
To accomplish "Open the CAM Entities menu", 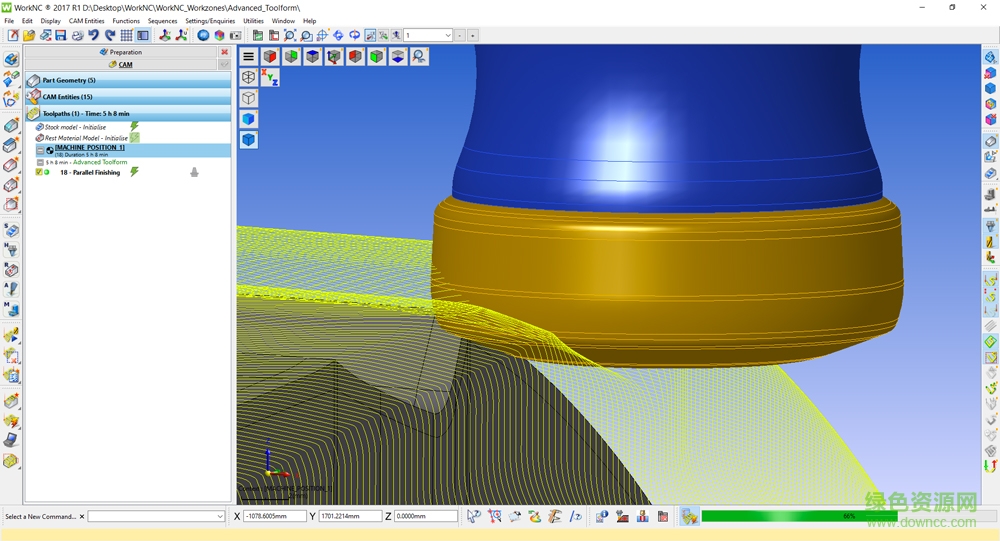I will click(x=86, y=20).
